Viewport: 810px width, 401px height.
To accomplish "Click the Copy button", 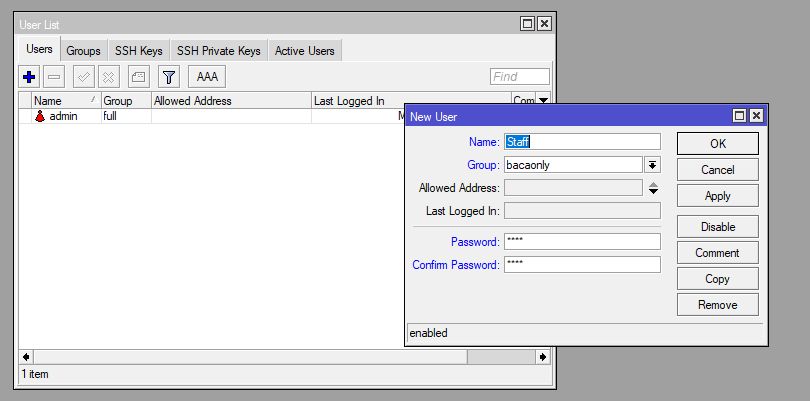I will [x=718, y=279].
